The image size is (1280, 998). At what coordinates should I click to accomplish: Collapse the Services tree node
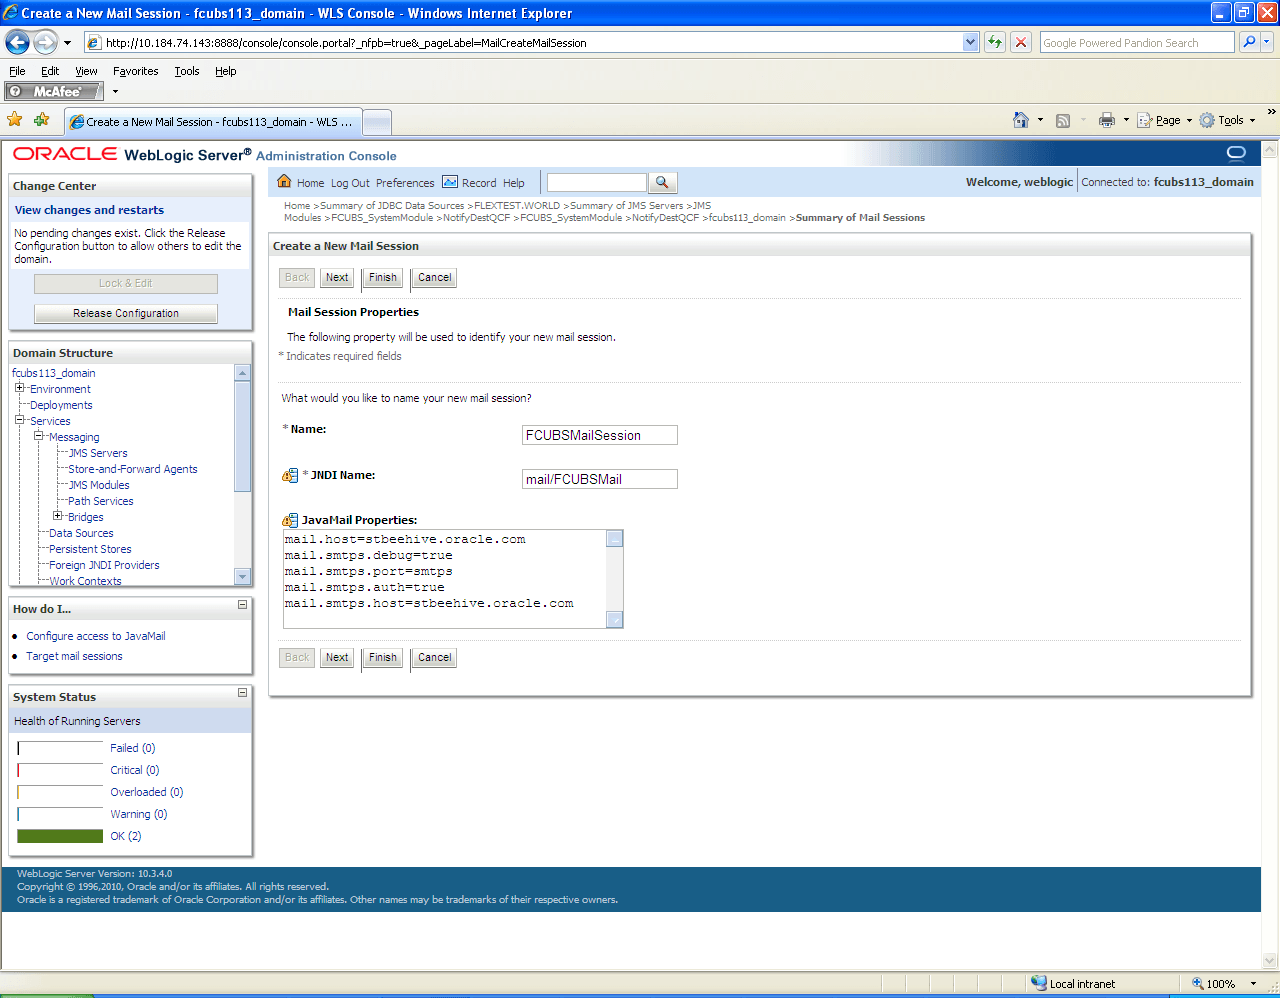click(x=19, y=420)
